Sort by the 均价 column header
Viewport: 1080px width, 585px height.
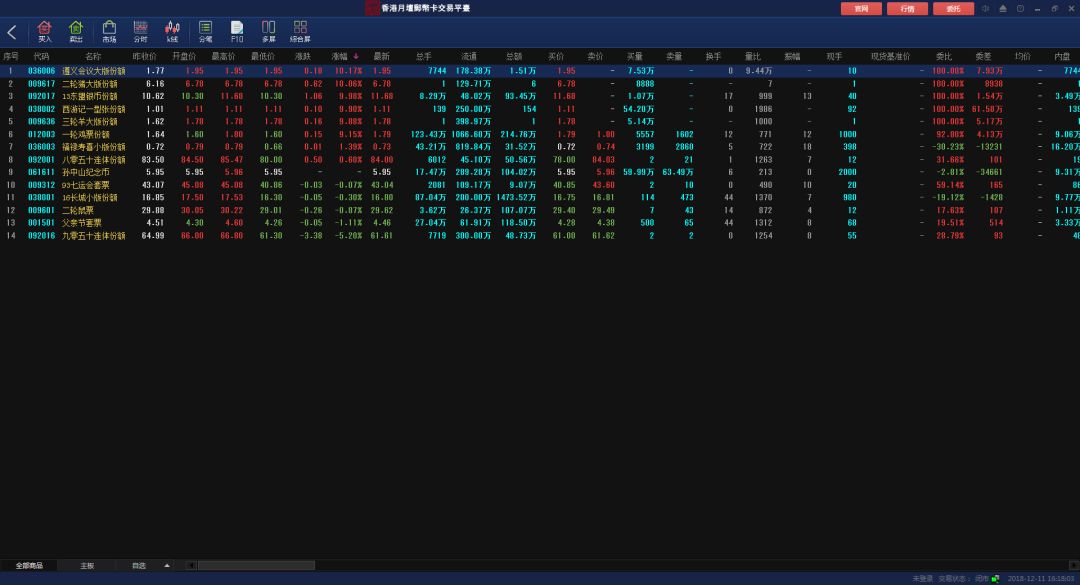pyautogui.click(x=1023, y=57)
